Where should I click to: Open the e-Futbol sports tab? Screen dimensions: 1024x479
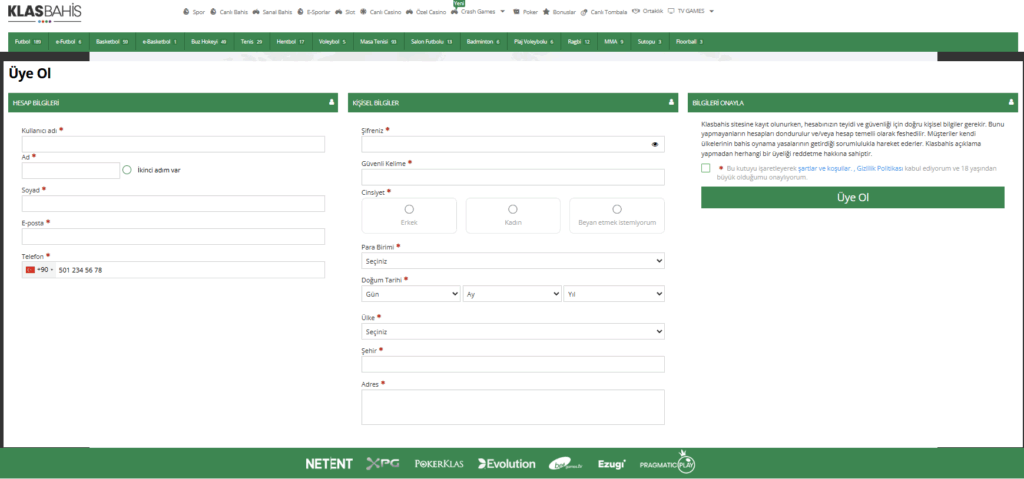(x=69, y=42)
